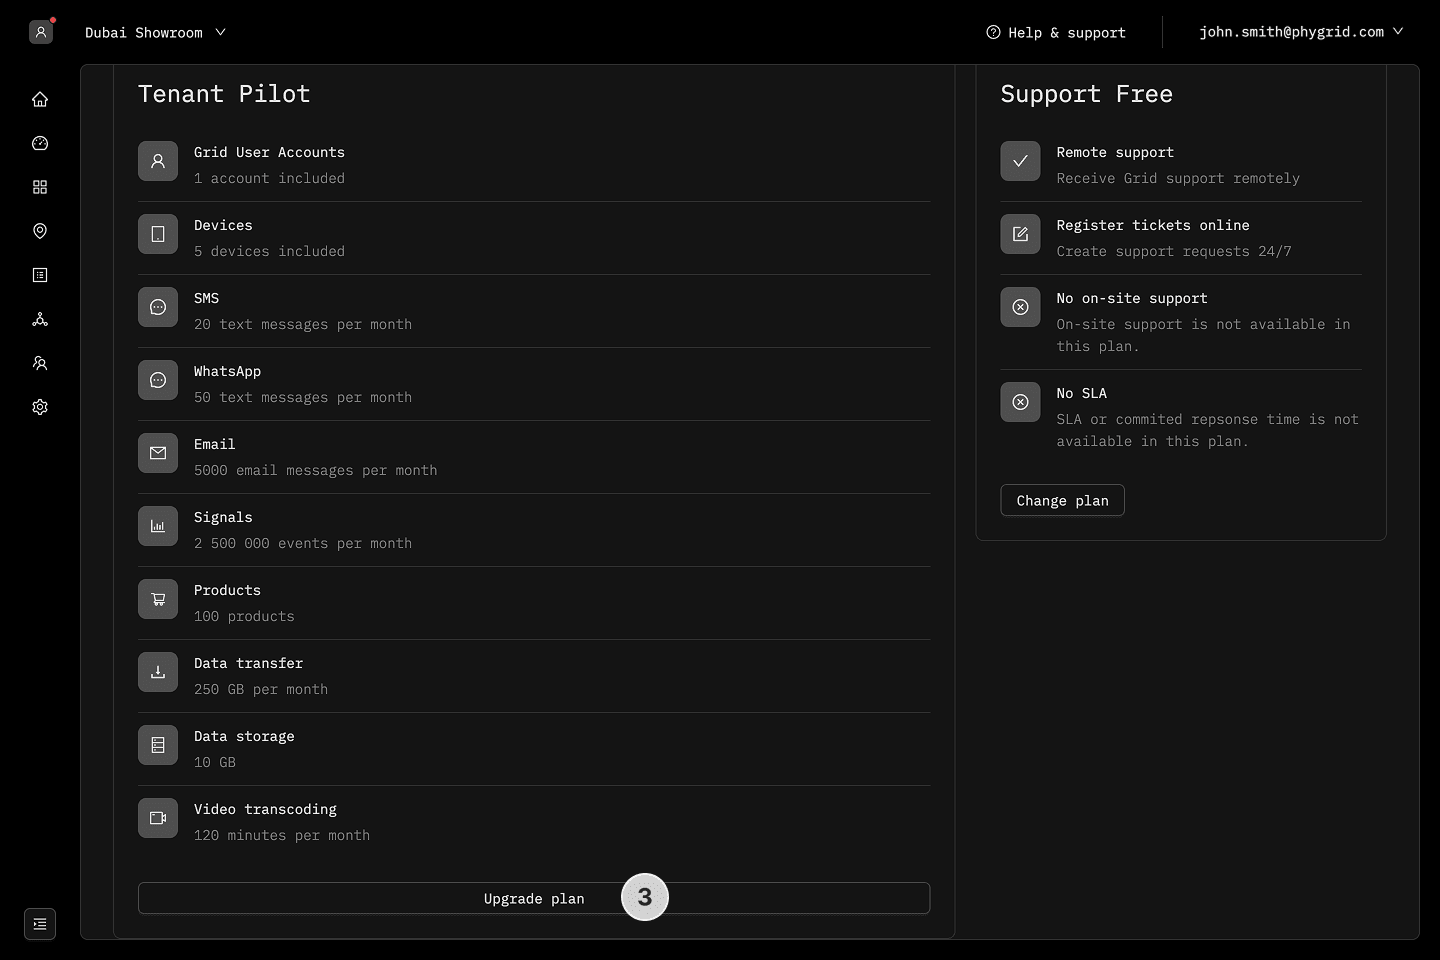This screenshot has height=960, width=1440.
Task: Open the list document sidebar icon
Action: point(40,275)
